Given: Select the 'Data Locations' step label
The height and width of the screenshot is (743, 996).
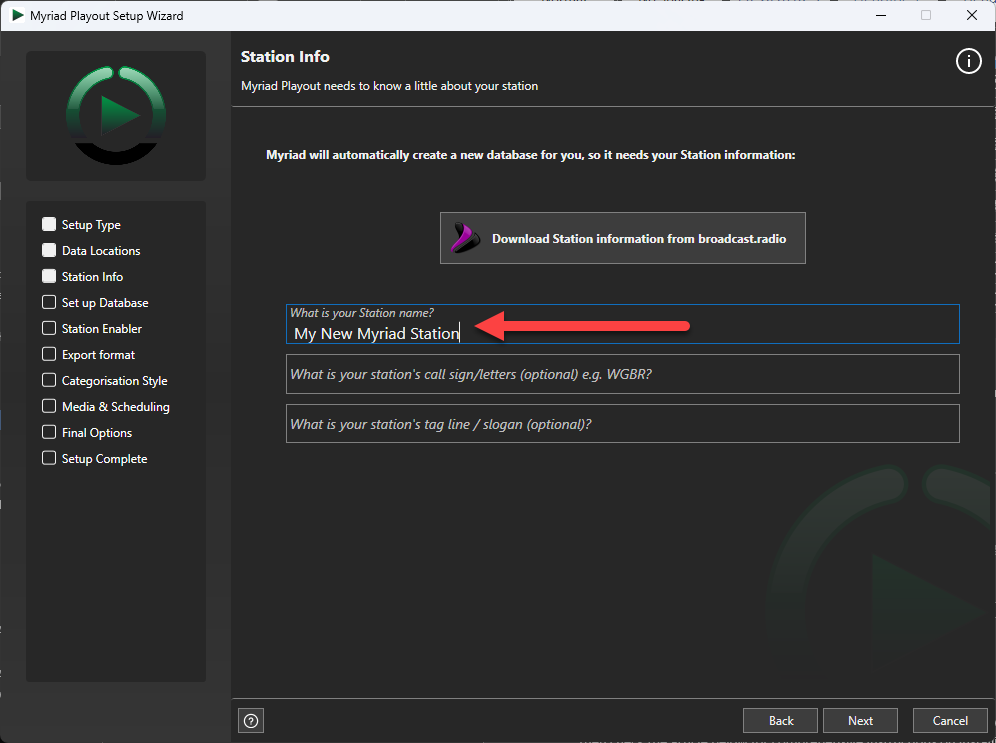Looking at the screenshot, I should 101,251.
